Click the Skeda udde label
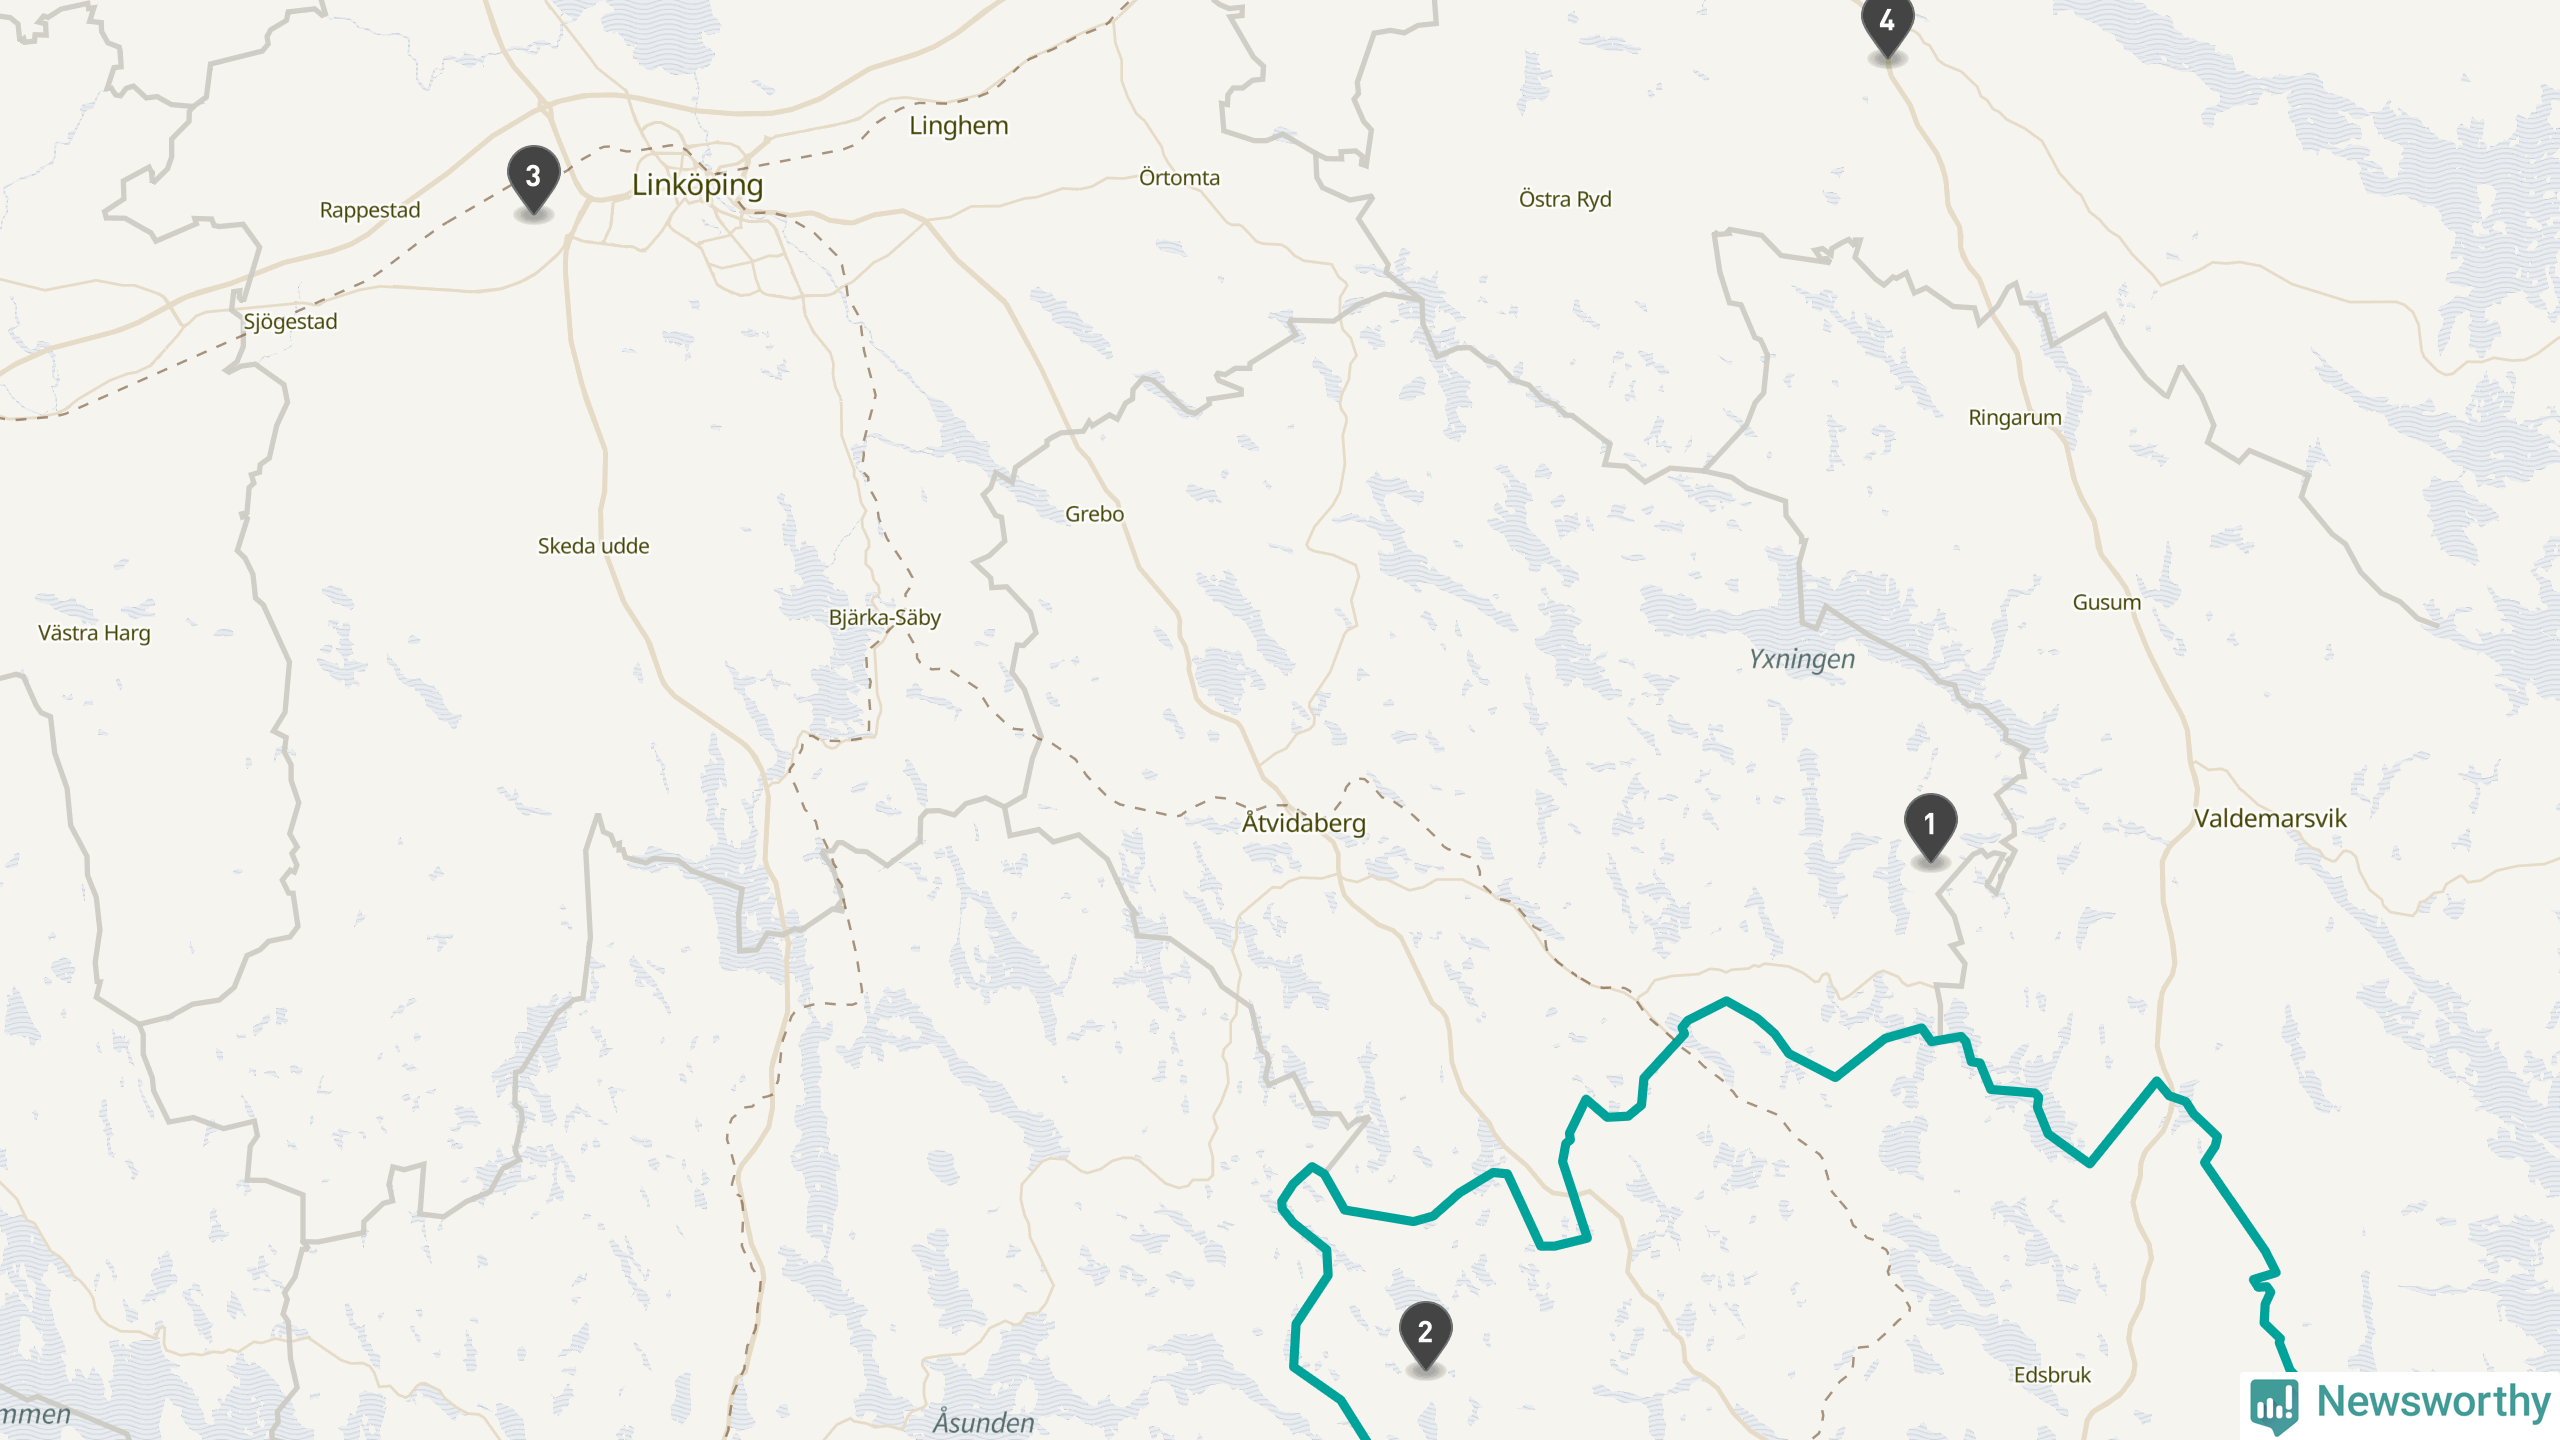This screenshot has height=1440, width=2560. 593,546
